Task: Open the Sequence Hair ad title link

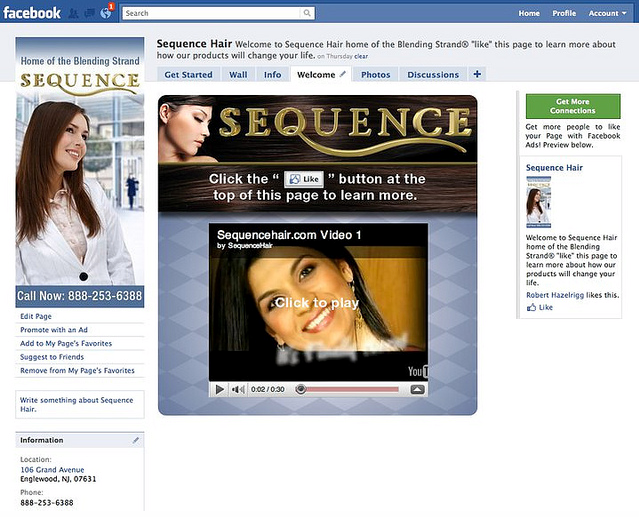Action: click(554, 167)
